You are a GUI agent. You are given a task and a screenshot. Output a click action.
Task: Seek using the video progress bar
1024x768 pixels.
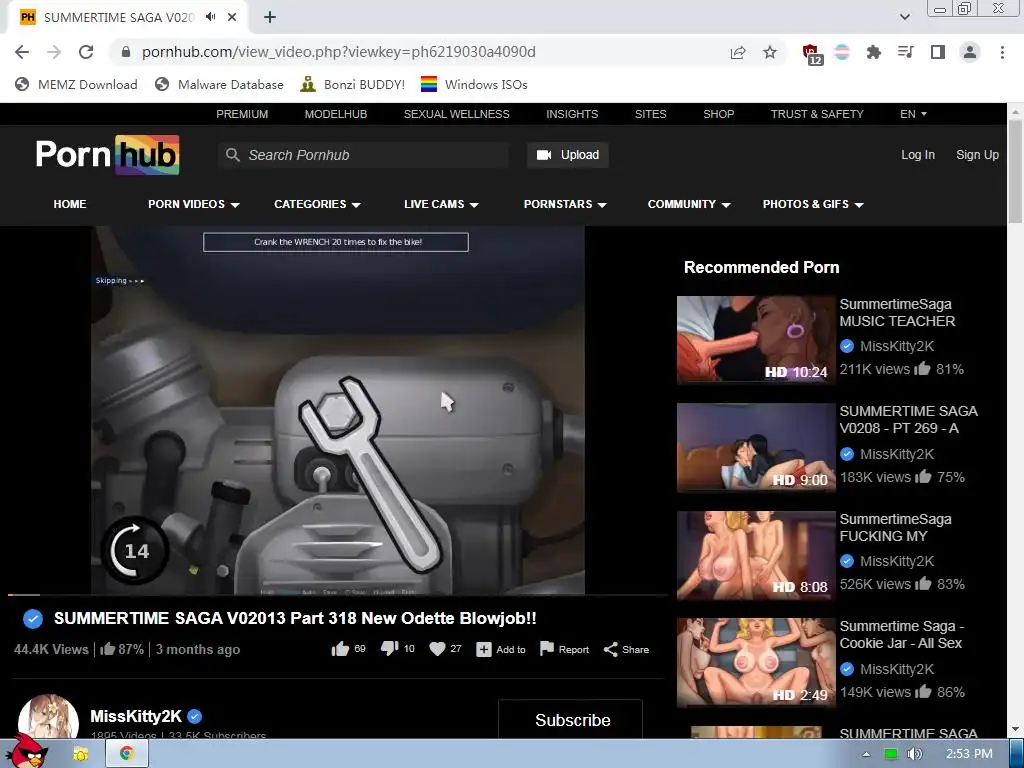tap(338, 595)
